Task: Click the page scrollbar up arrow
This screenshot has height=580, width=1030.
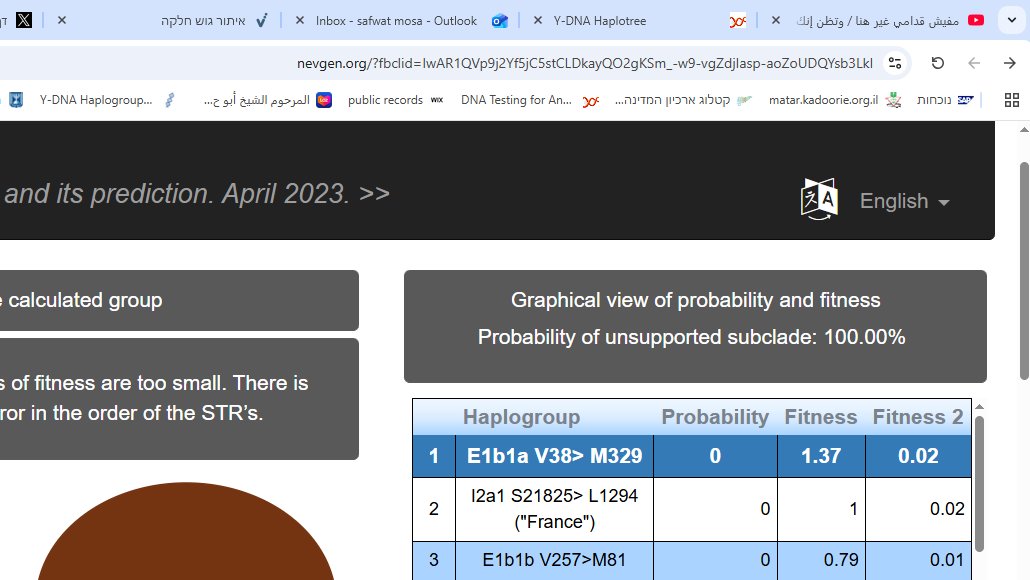Action: [1024, 129]
